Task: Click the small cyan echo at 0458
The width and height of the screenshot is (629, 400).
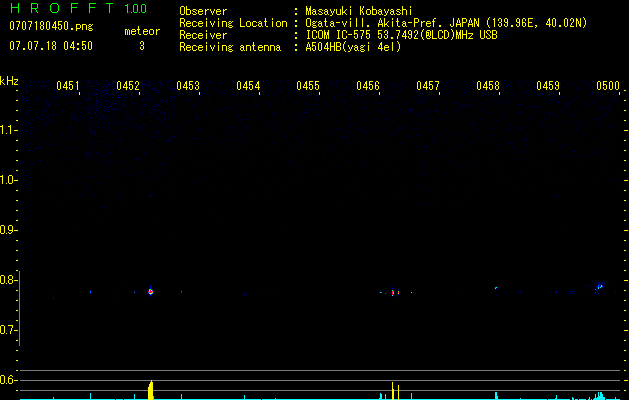Action: [x=496, y=288]
